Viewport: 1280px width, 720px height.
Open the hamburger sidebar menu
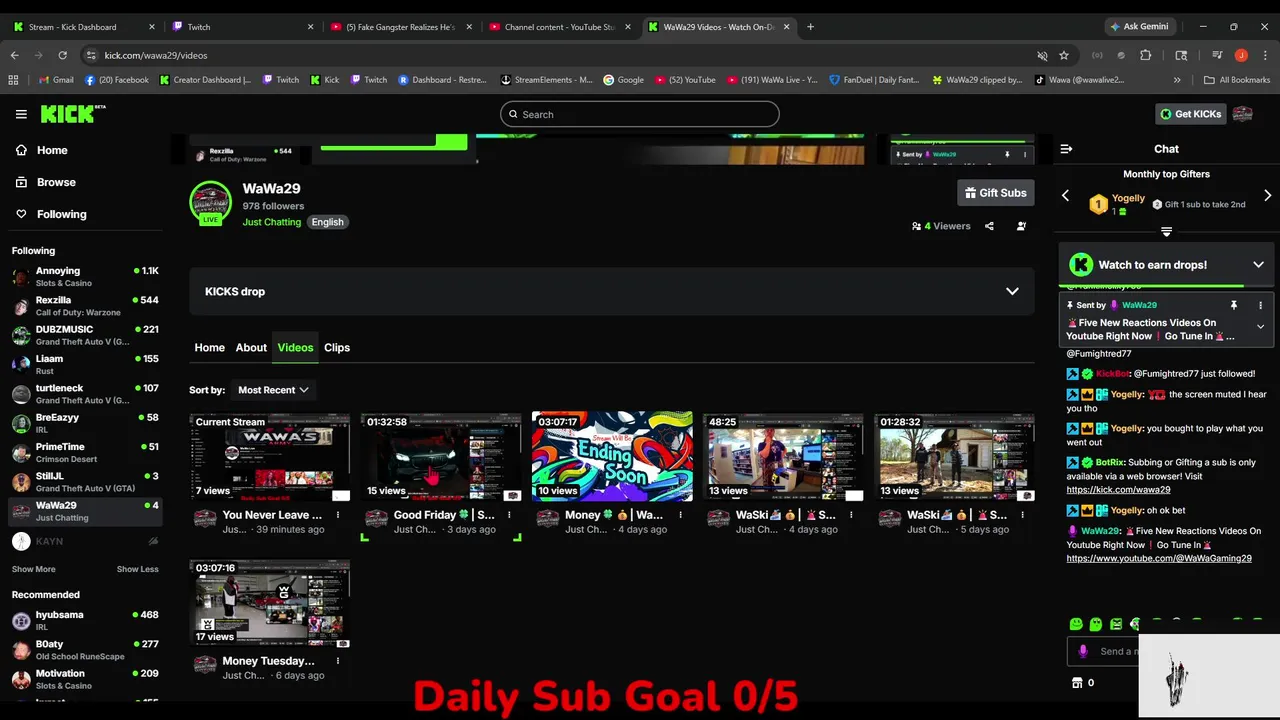click(x=21, y=114)
